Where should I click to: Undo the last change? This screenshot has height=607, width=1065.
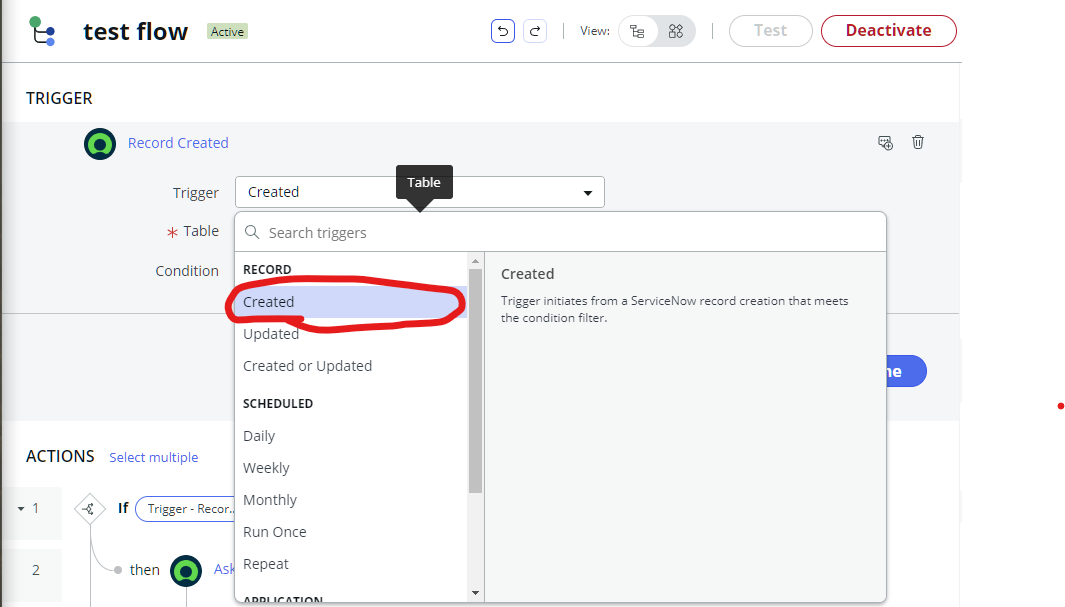pyautogui.click(x=503, y=31)
